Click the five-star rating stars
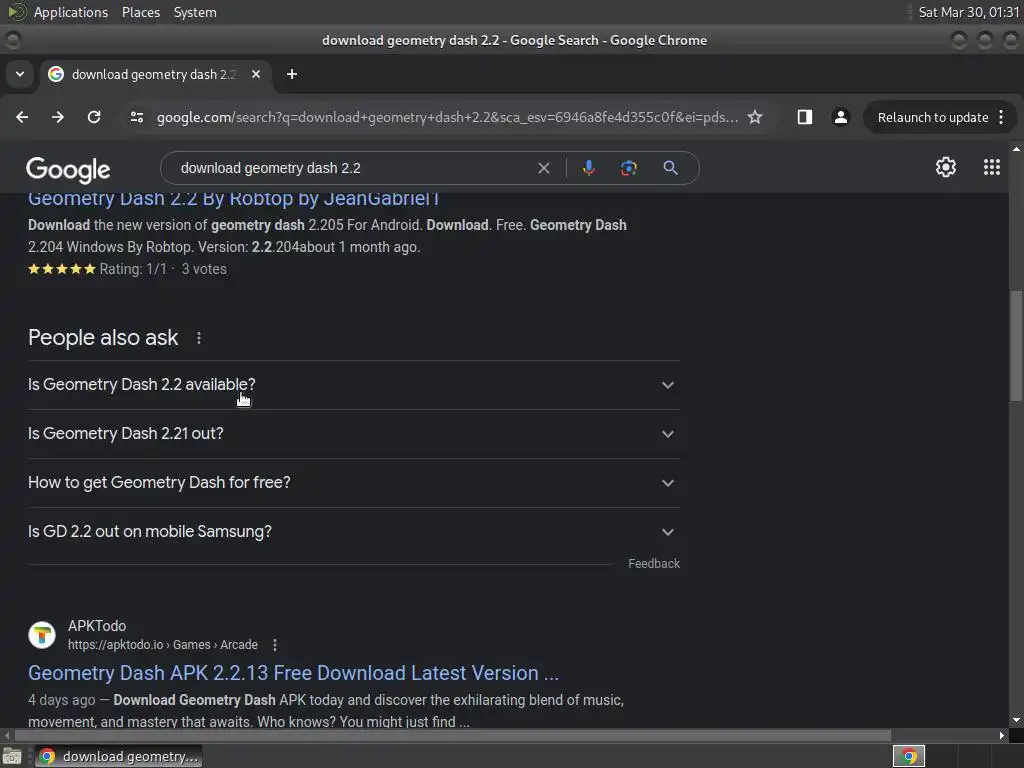This screenshot has height=768, width=1024. (x=61, y=269)
